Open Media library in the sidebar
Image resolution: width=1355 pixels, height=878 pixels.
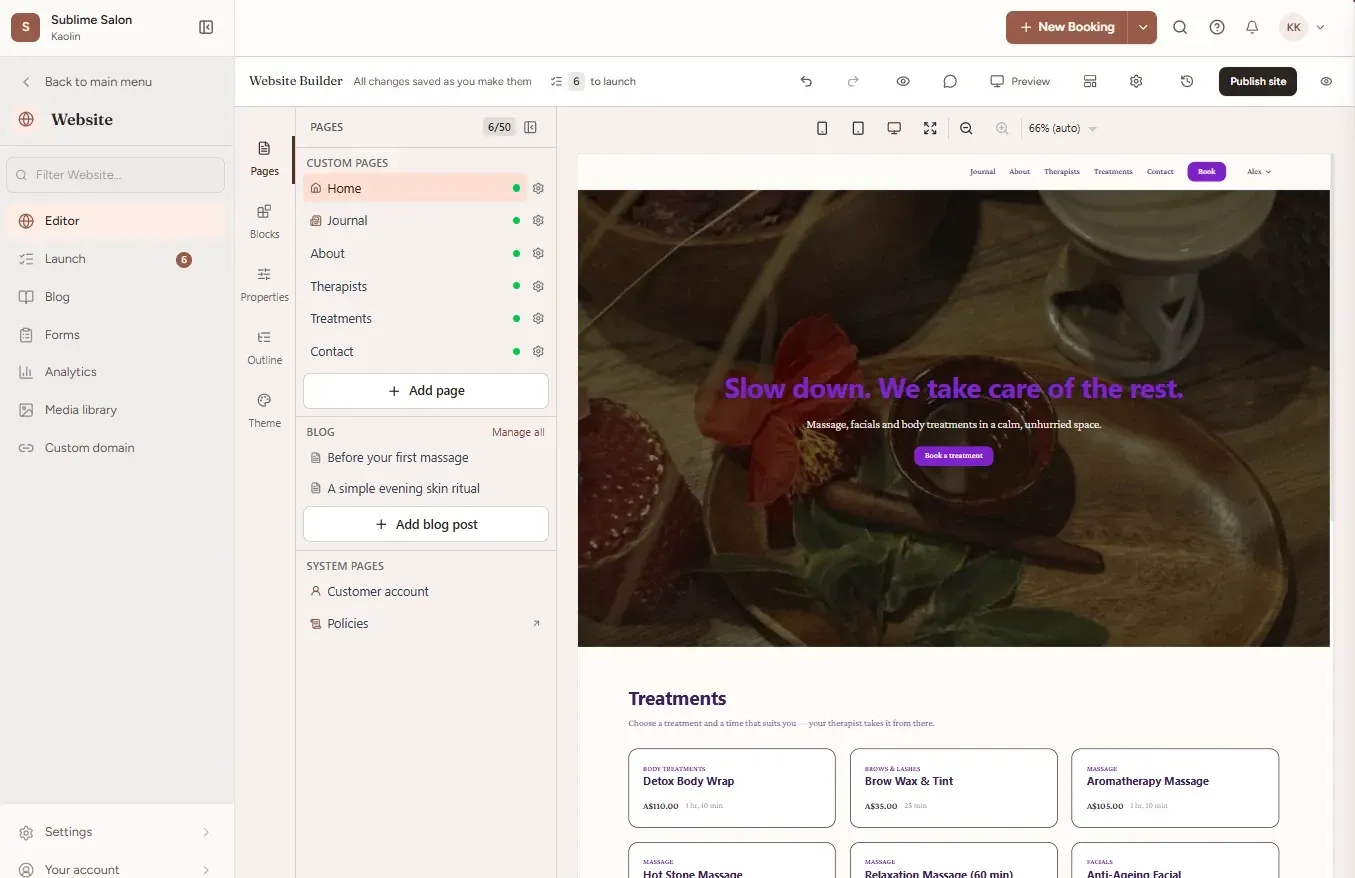(x=117, y=410)
